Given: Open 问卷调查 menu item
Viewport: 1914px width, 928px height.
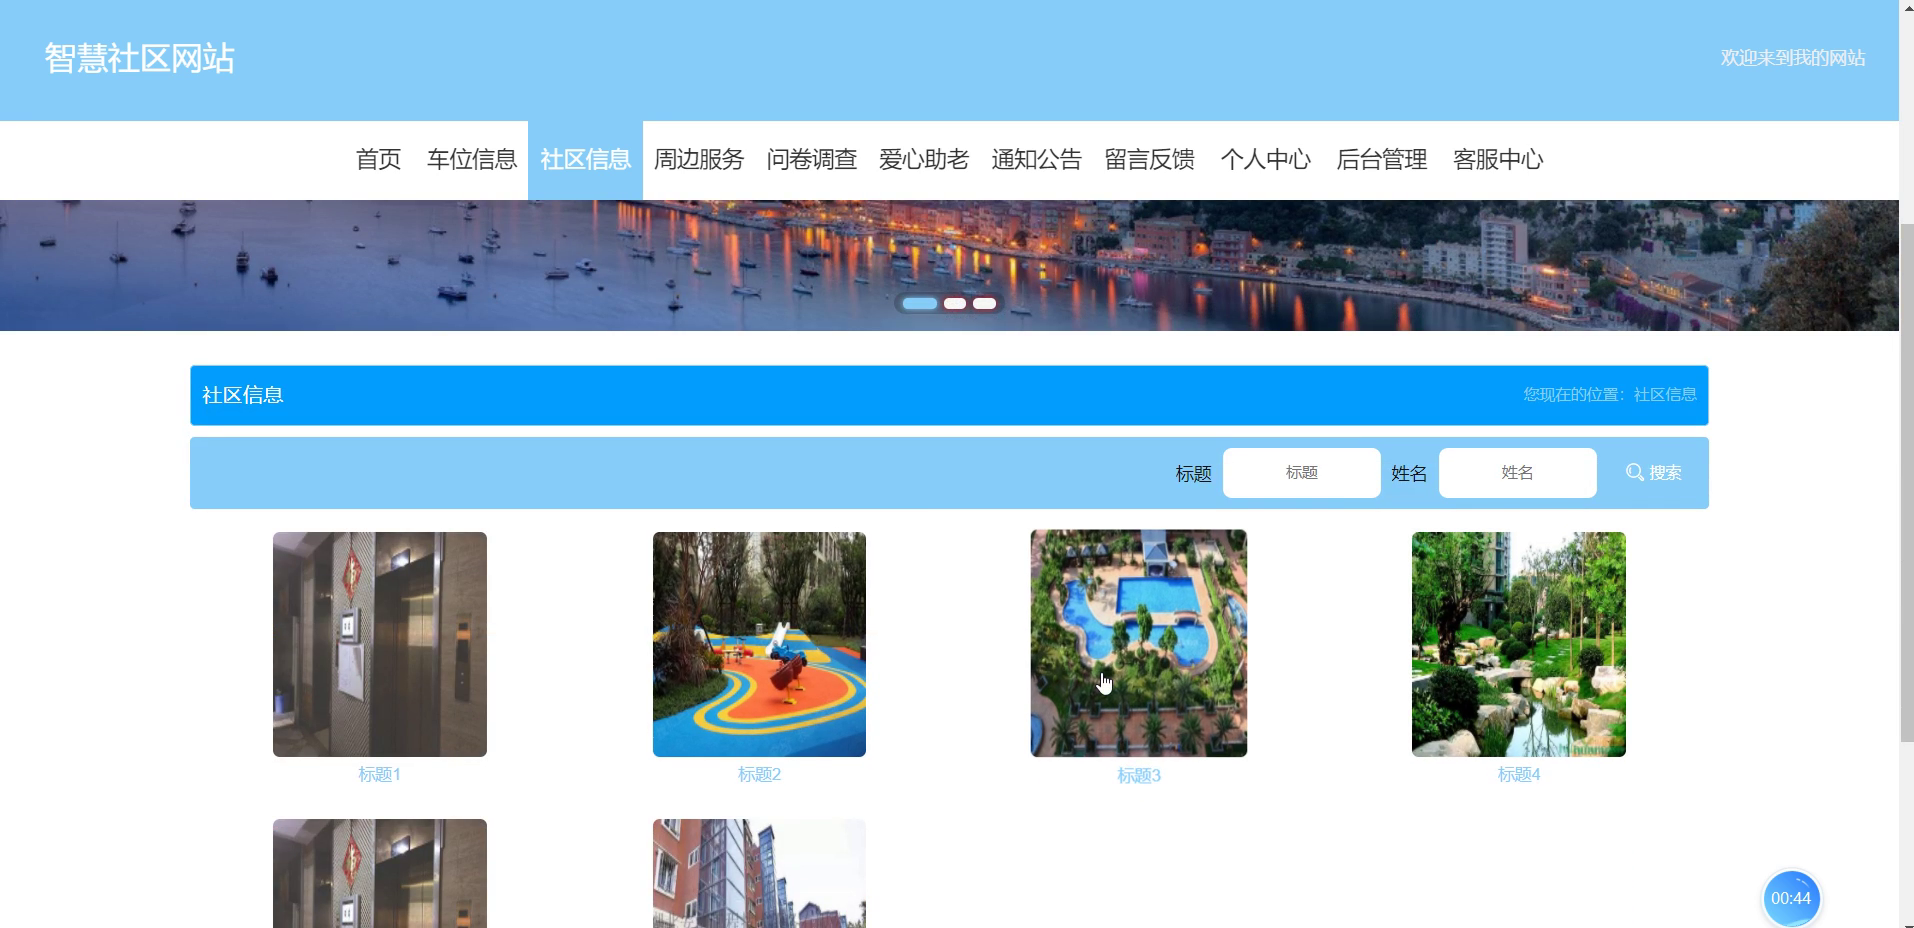Looking at the screenshot, I should coord(811,160).
